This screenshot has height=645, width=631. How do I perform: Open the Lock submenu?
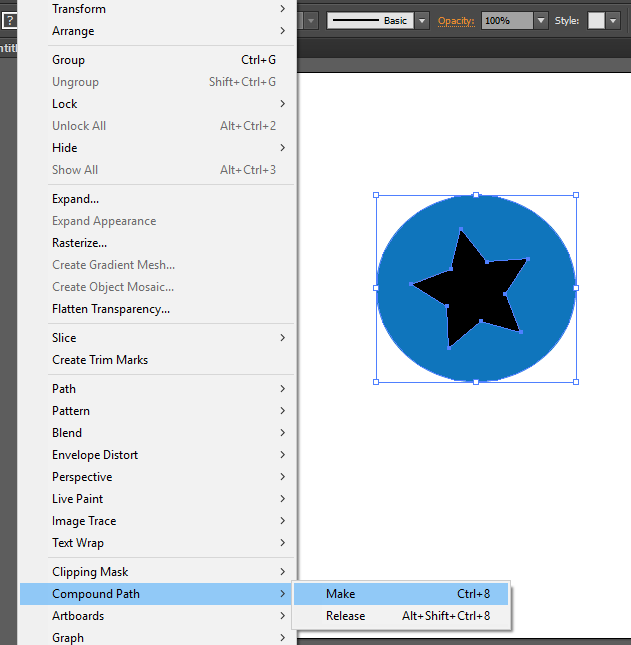[x=158, y=104]
